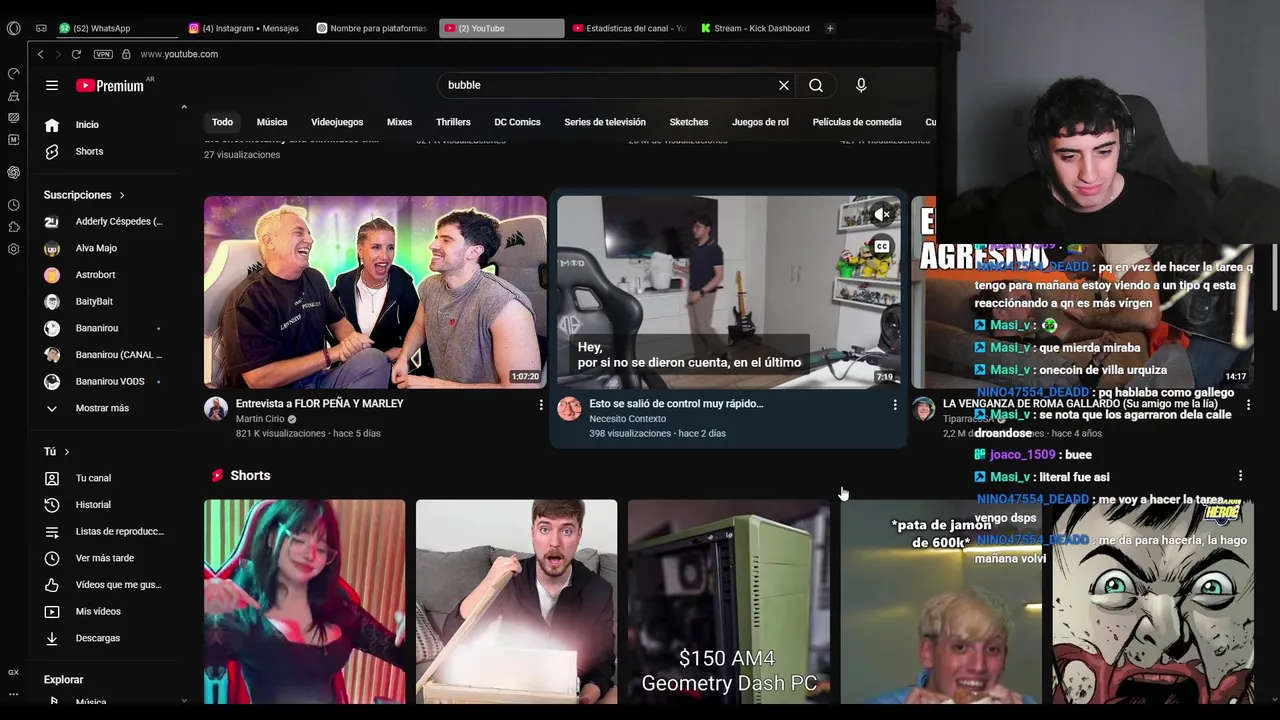Viewport: 1280px width, 720px height.
Task: Open the red-haired girl short thumbnail
Action: [x=305, y=602]
